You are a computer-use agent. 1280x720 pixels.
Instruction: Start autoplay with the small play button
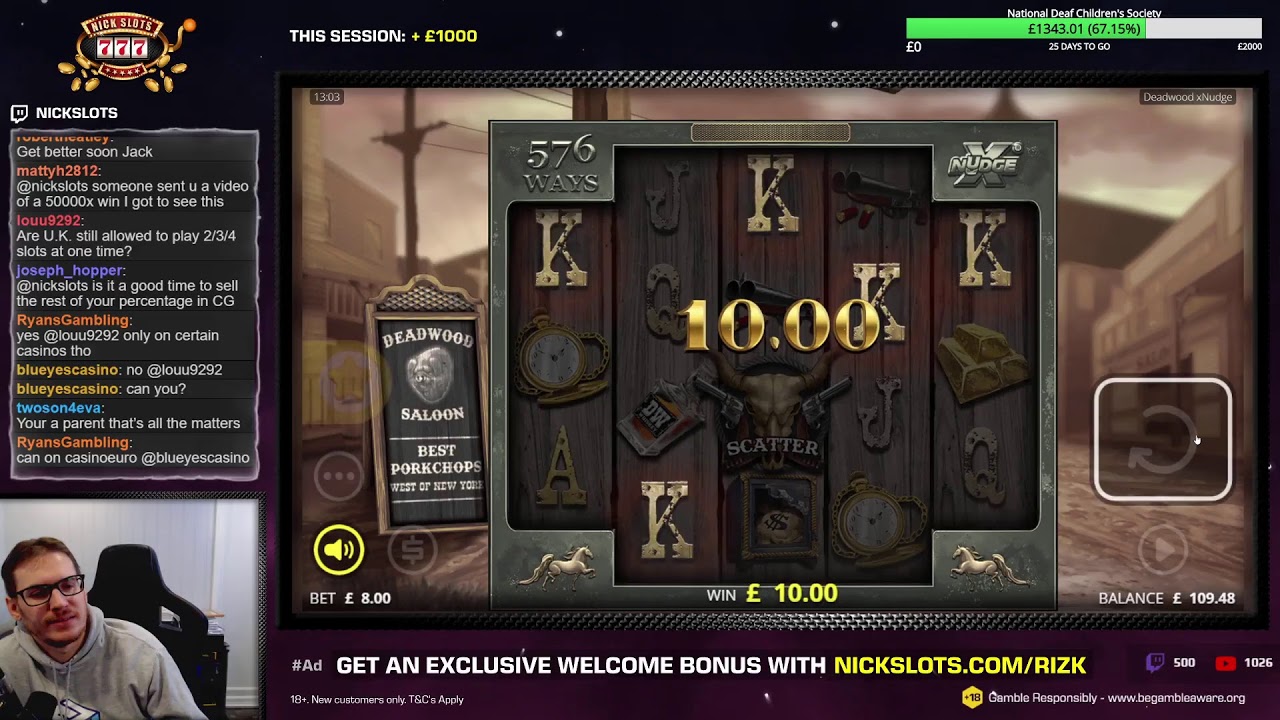coord(1163,549)
